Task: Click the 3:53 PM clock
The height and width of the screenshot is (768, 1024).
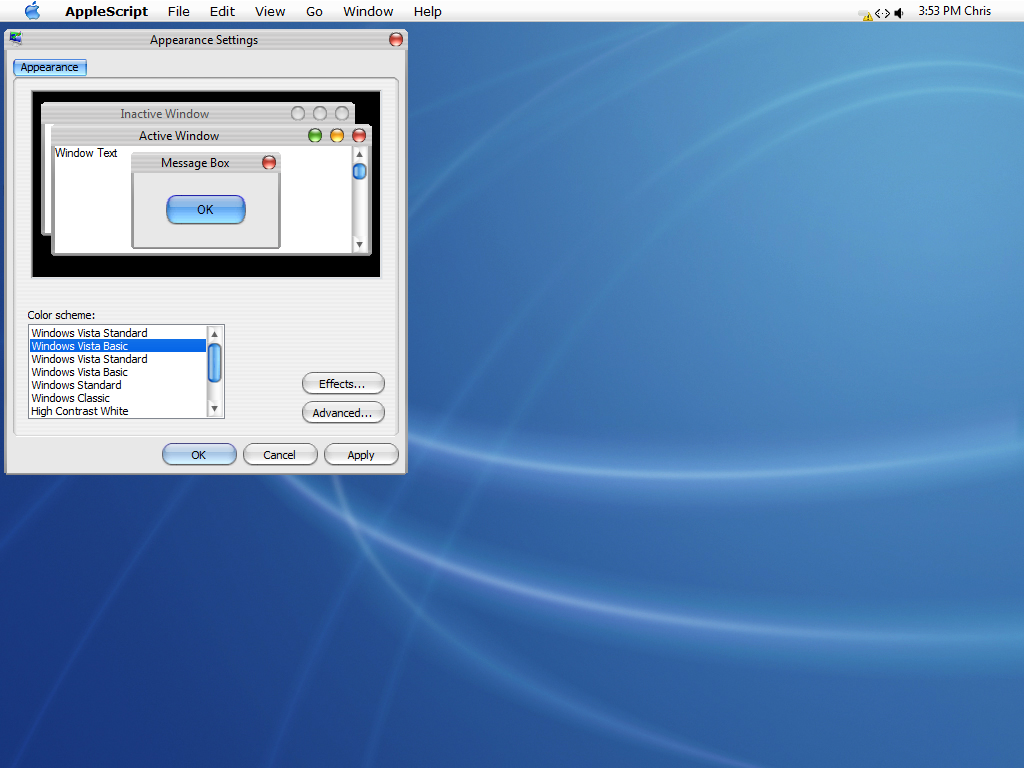Action: click(939, 11)
